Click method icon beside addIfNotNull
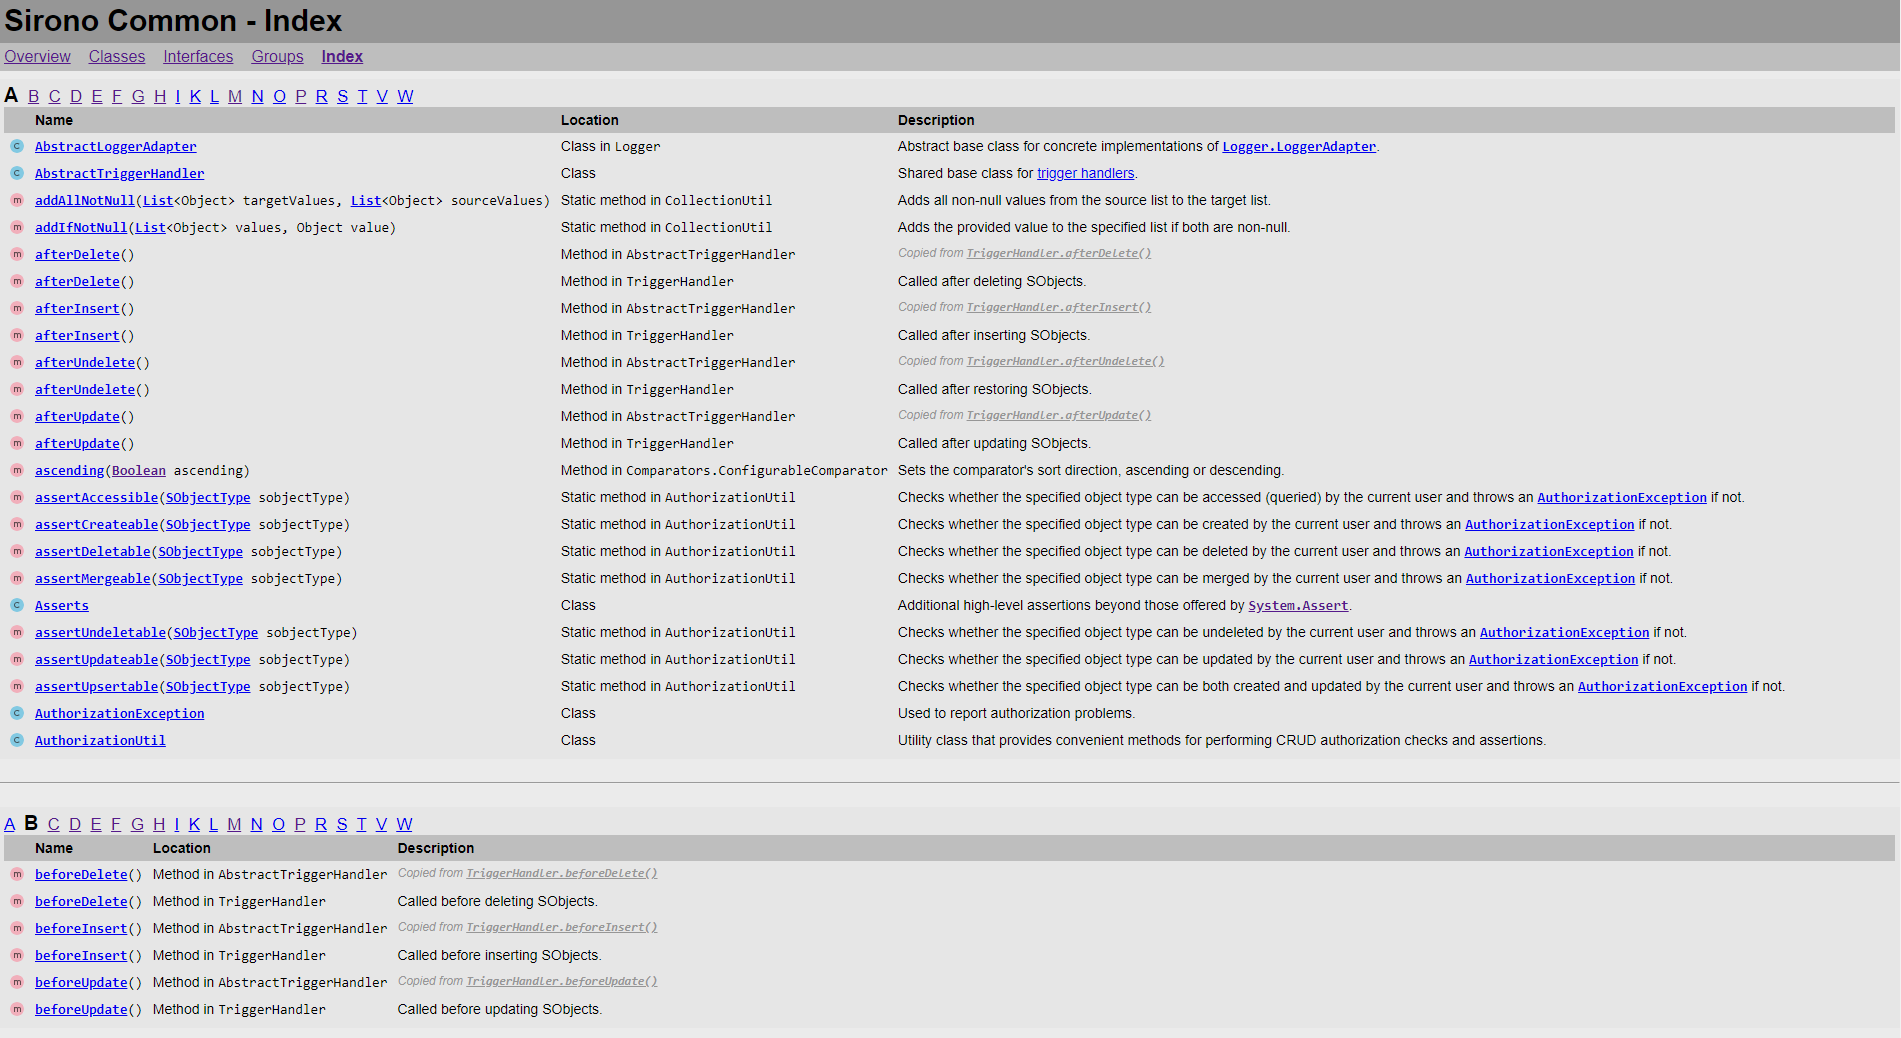This screenshot has height=1038, width=1901. pos(17,227)
